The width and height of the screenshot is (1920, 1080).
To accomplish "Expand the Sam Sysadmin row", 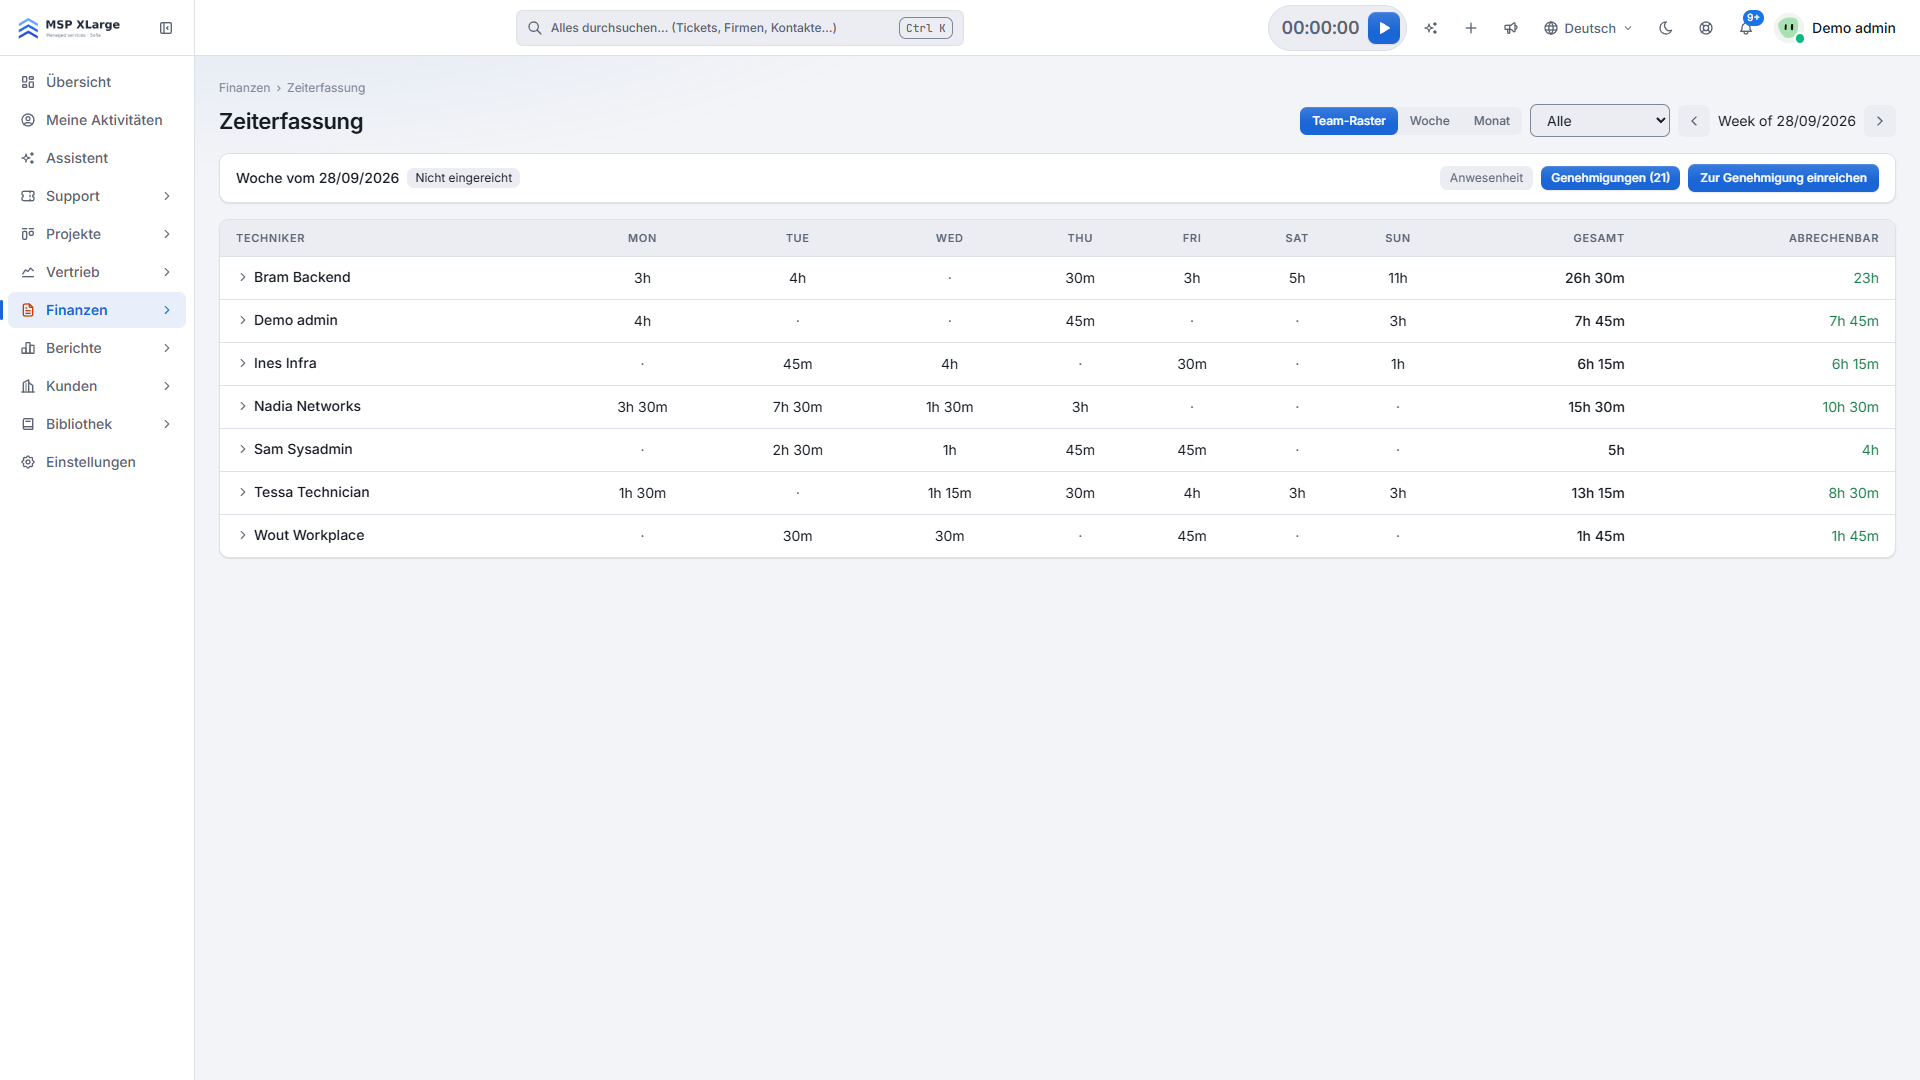I will [242, 449].
